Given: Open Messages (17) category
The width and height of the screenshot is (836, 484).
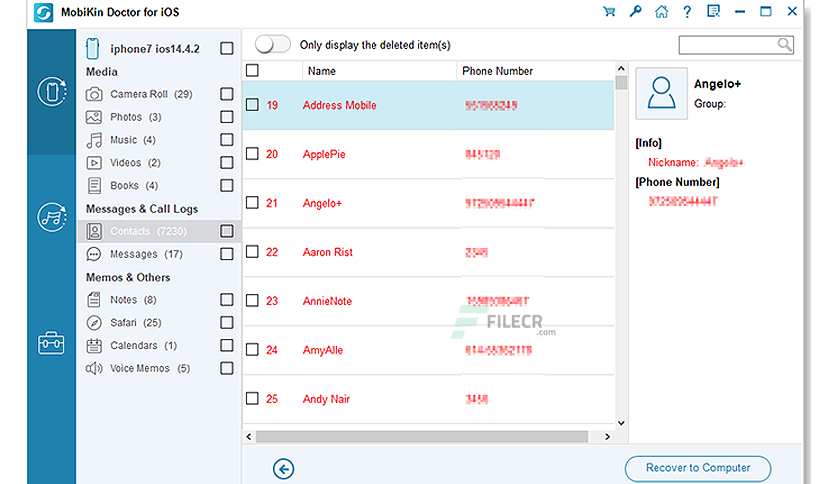Looking at the screenshot, I should tap(146, 254).
